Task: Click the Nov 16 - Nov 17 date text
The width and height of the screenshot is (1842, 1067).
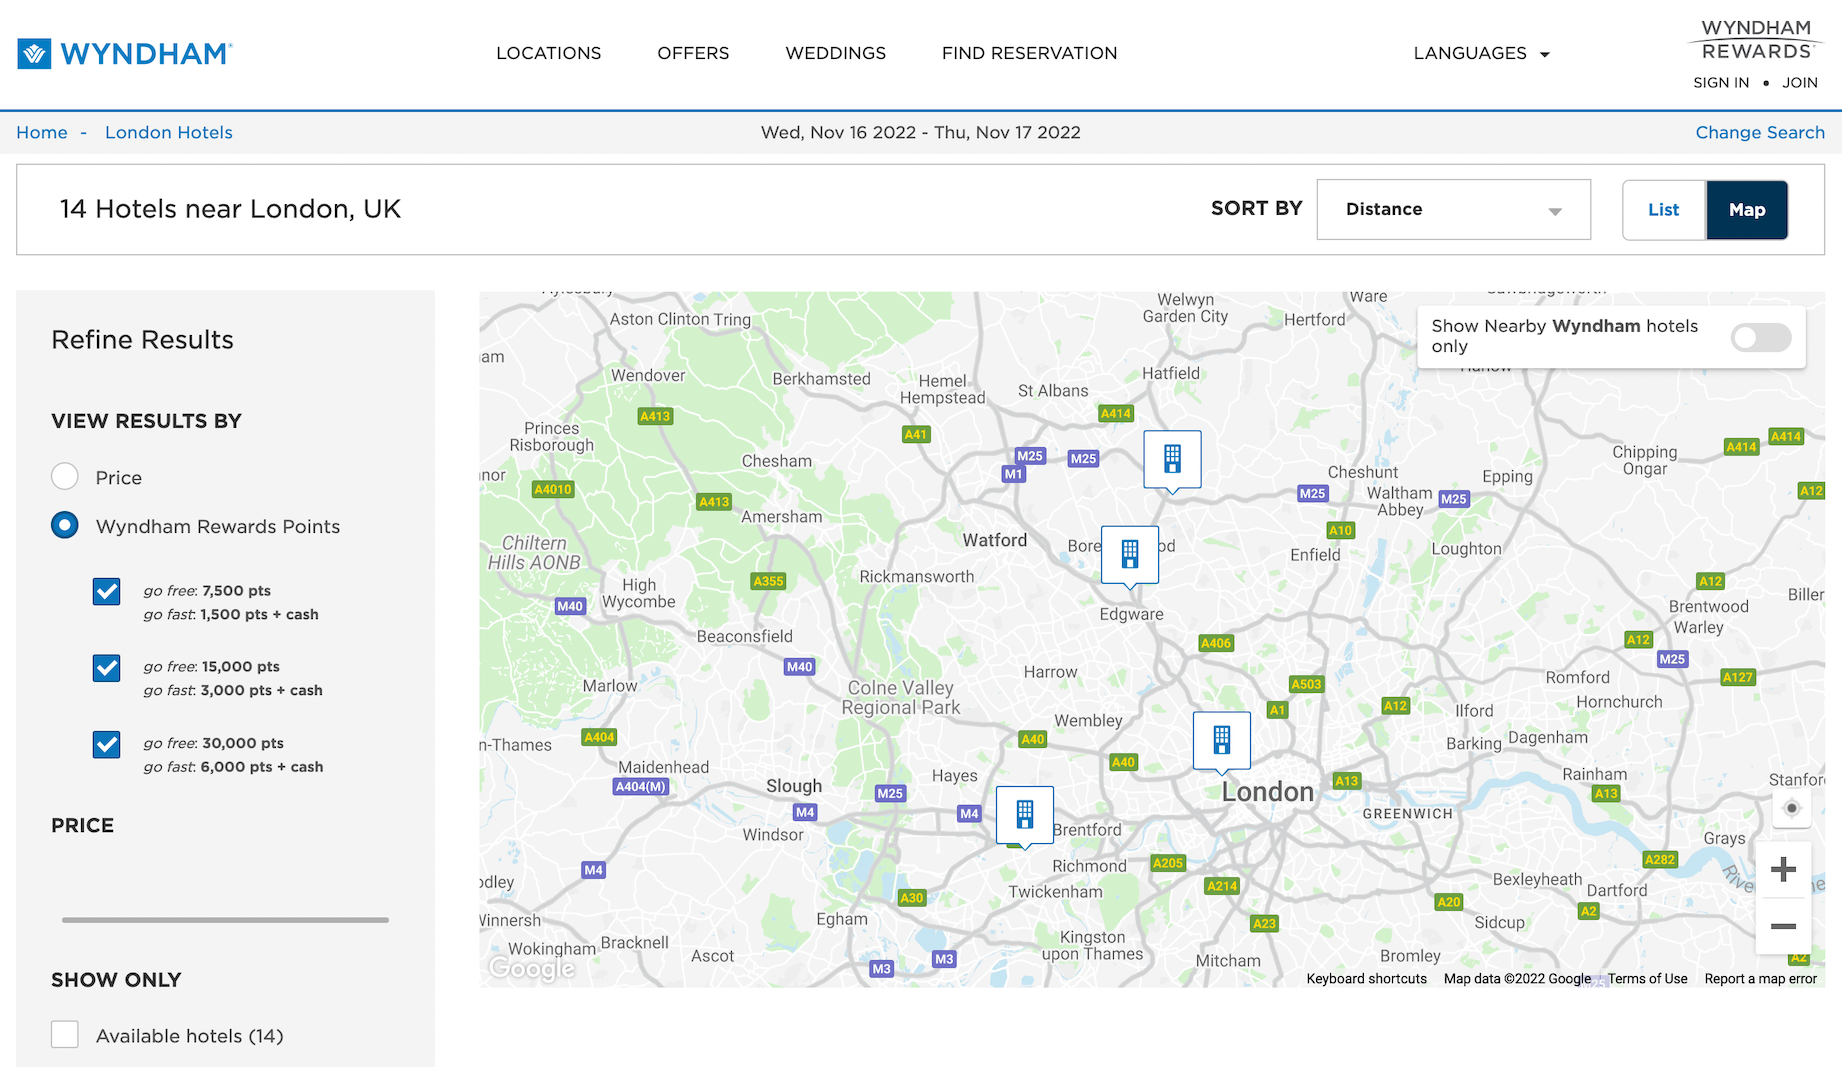Action: (921, 132)
